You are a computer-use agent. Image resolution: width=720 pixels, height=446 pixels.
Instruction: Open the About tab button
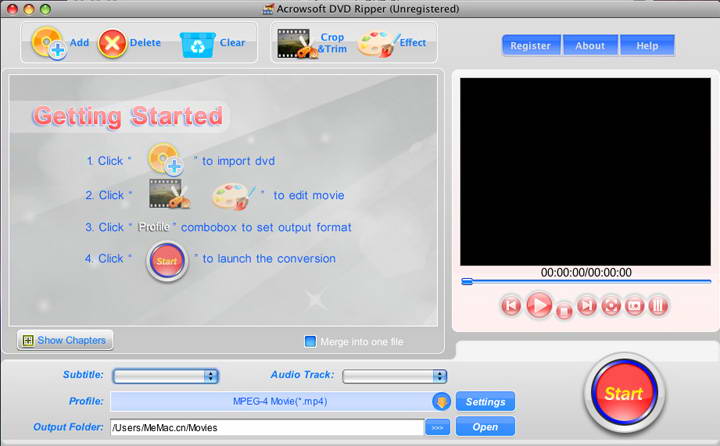[x=591, y=45]
